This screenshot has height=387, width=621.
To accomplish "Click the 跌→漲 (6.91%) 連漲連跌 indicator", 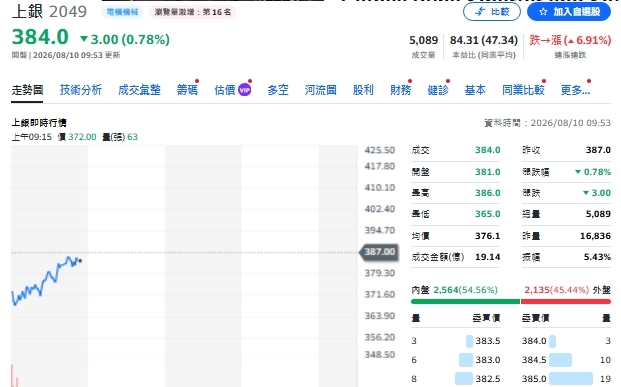I will [x=570, y=40].
